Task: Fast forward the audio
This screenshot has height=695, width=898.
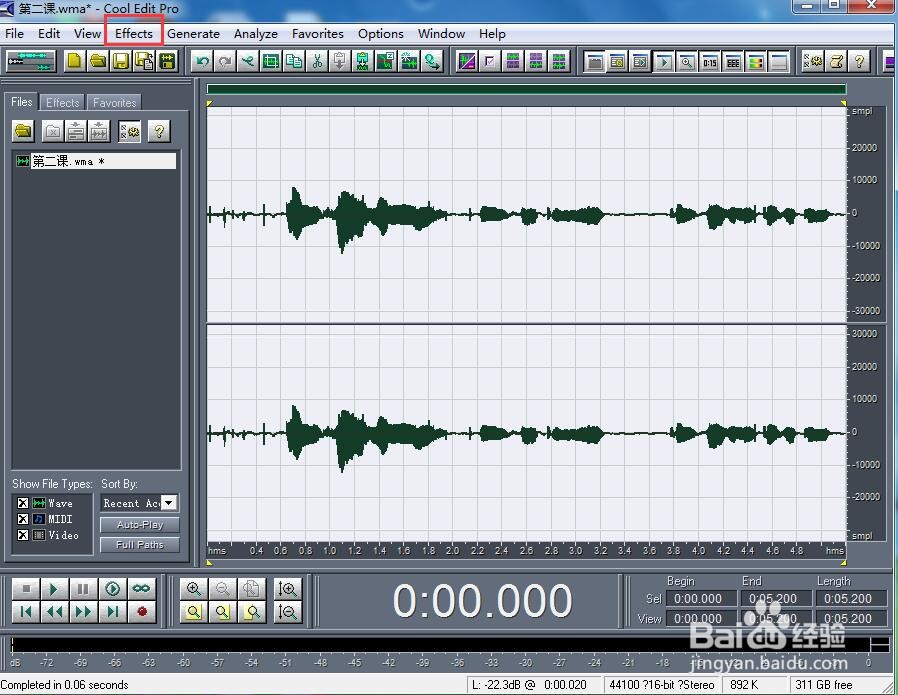Action: (83, 612)
